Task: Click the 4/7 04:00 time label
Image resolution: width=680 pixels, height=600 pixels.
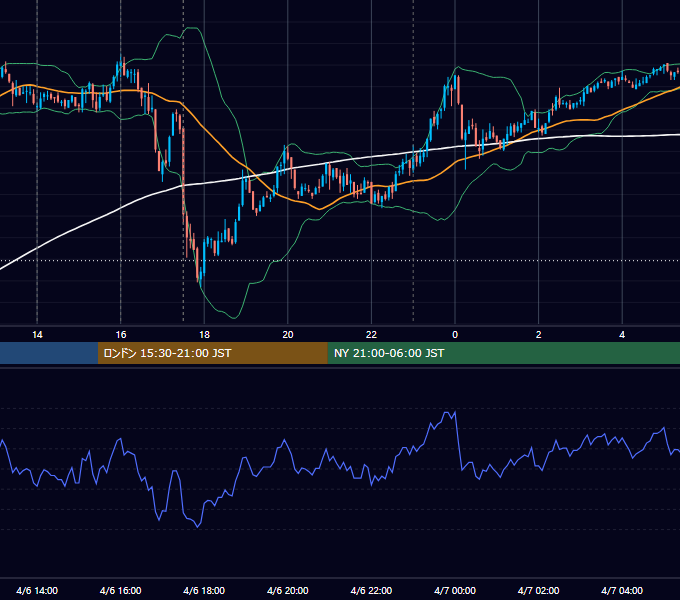Action: click(x=622, y=590)
